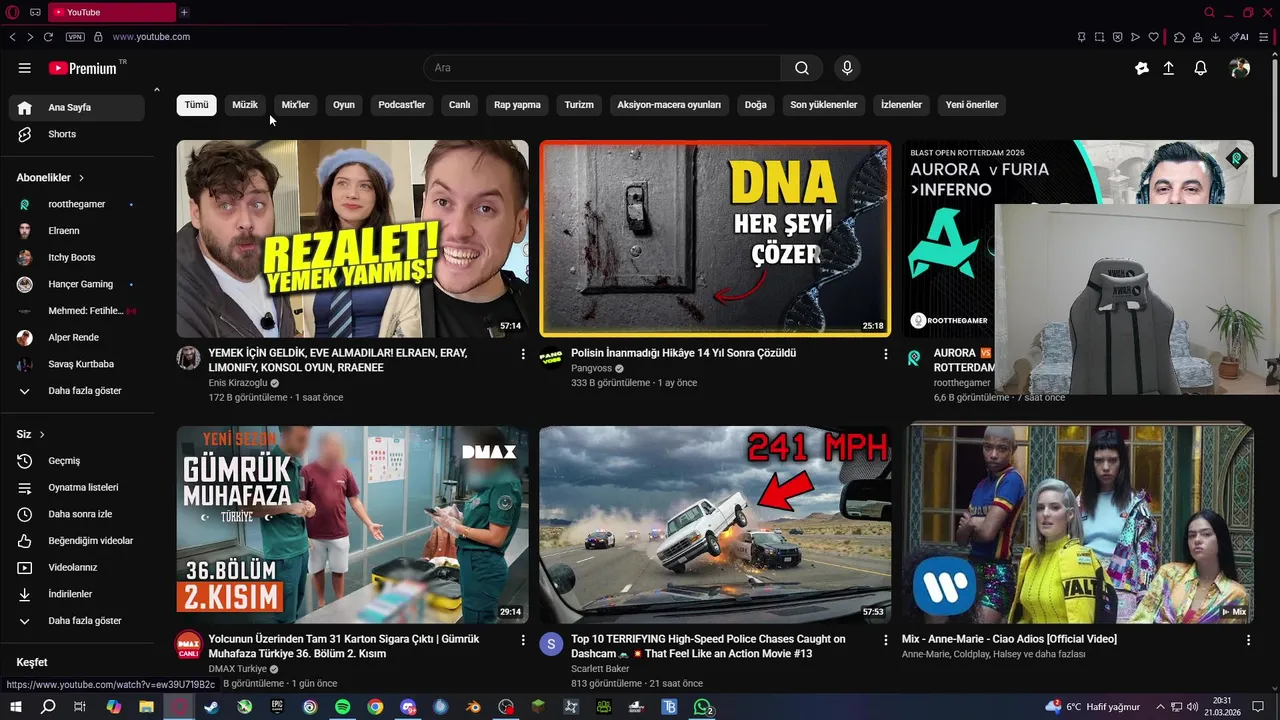This screenshot has width=1280, height=720.
Task: Open options for Anne-Marie Mix card
Action: [x=1248, y=640]
